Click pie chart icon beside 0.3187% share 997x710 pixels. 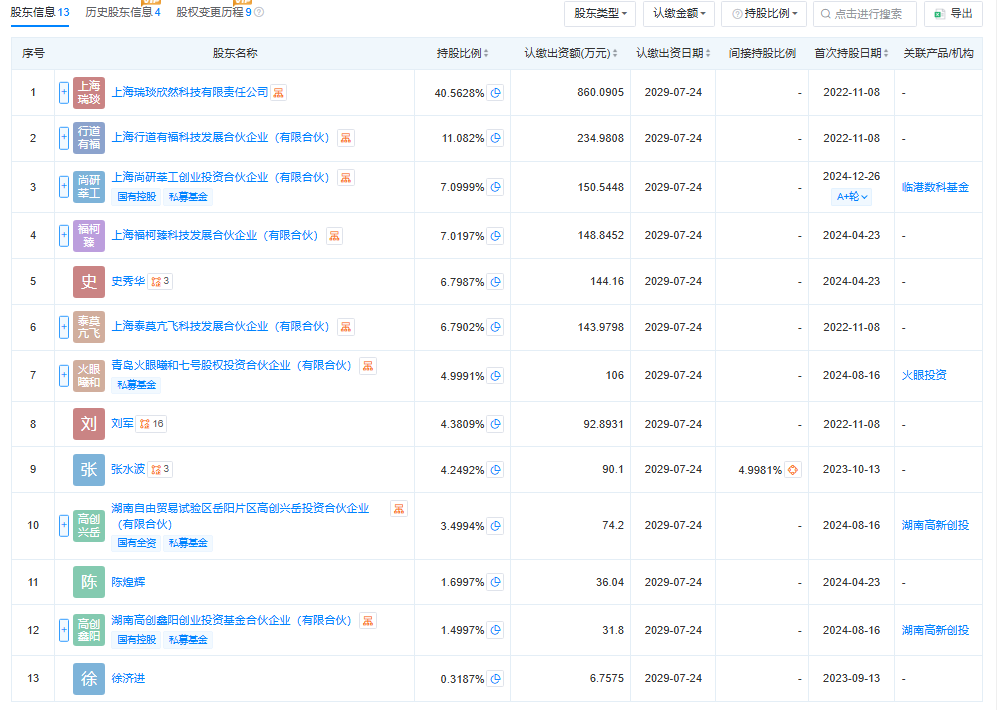pyautogui.click(x=495, y=679)
